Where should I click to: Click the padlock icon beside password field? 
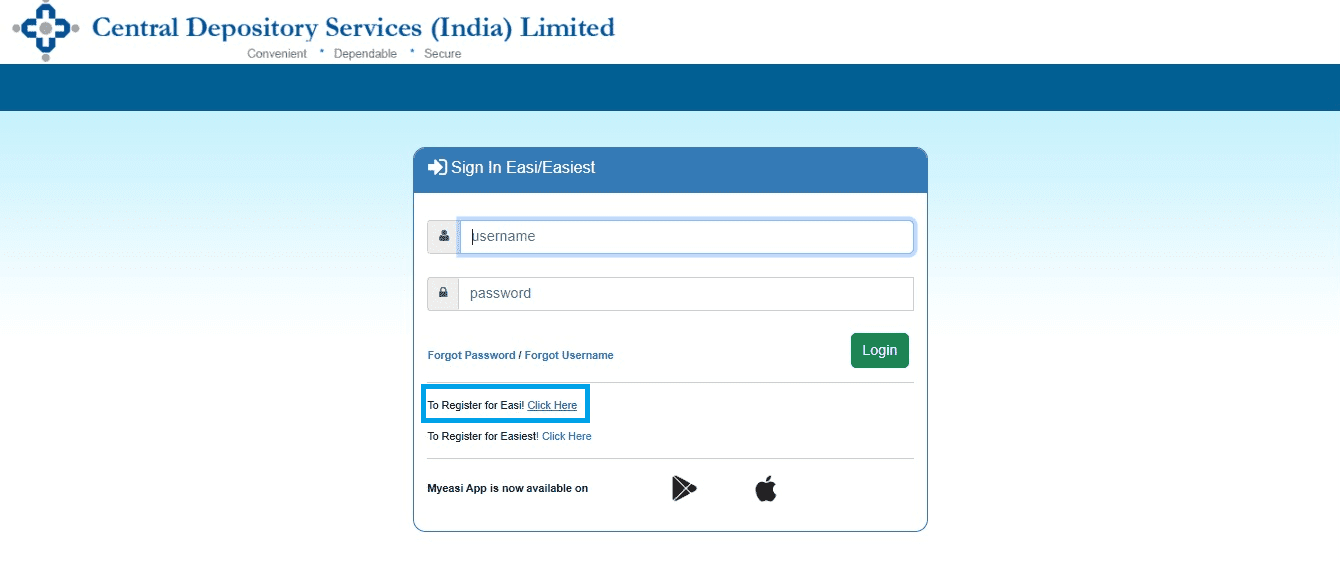(x=443, y=294)
